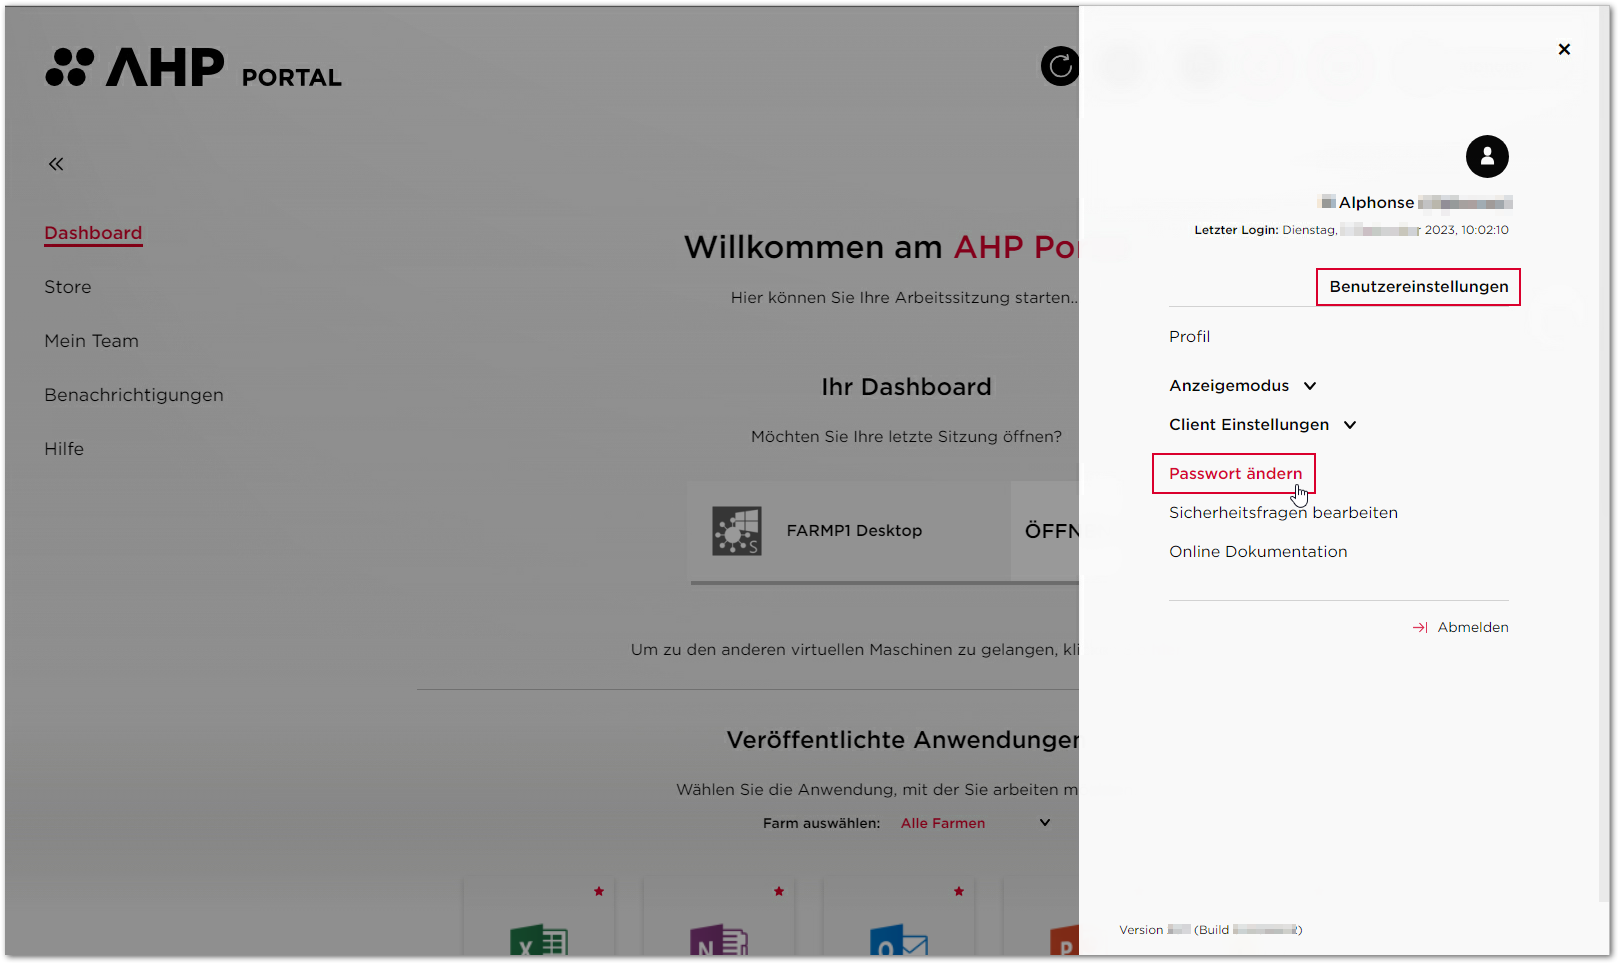Image resolution: width=1619 pixels, height=964 pixels.
Task: Click the Benutzereinstellungen heading
Action: (1418, 287)
